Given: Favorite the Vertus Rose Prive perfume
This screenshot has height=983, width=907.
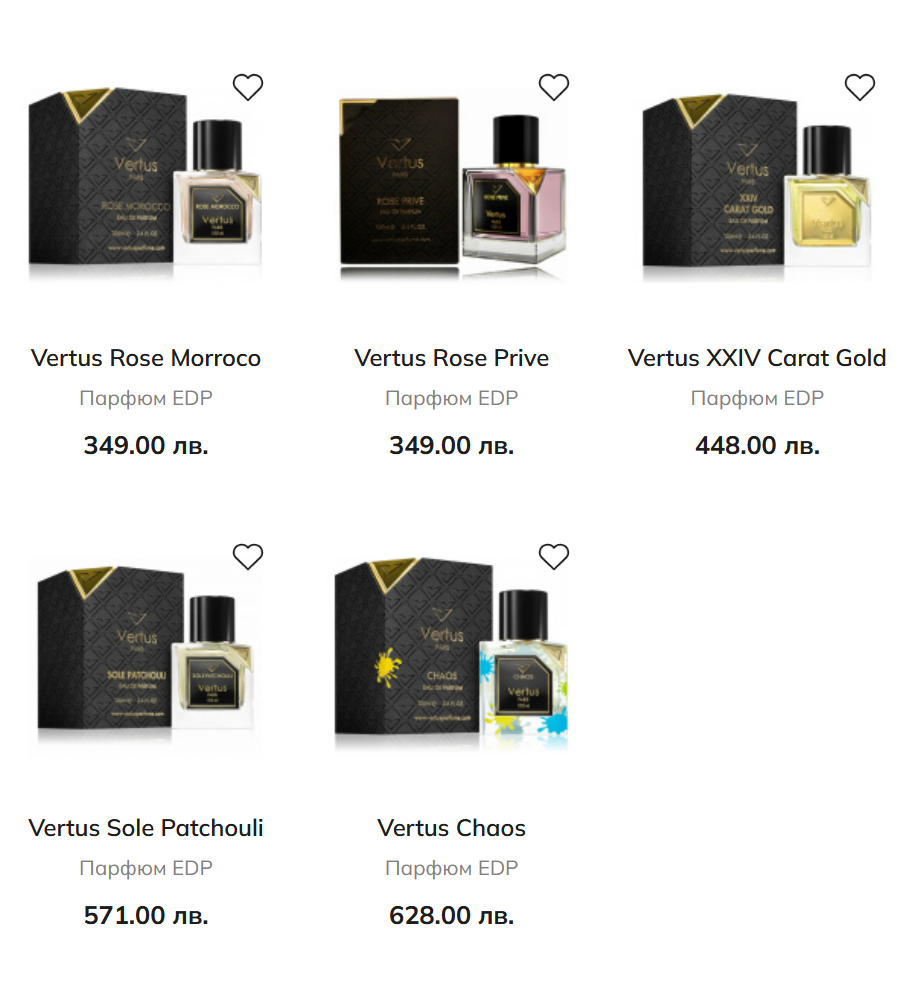Looking at the screenshot, I should tap(553, 87).
